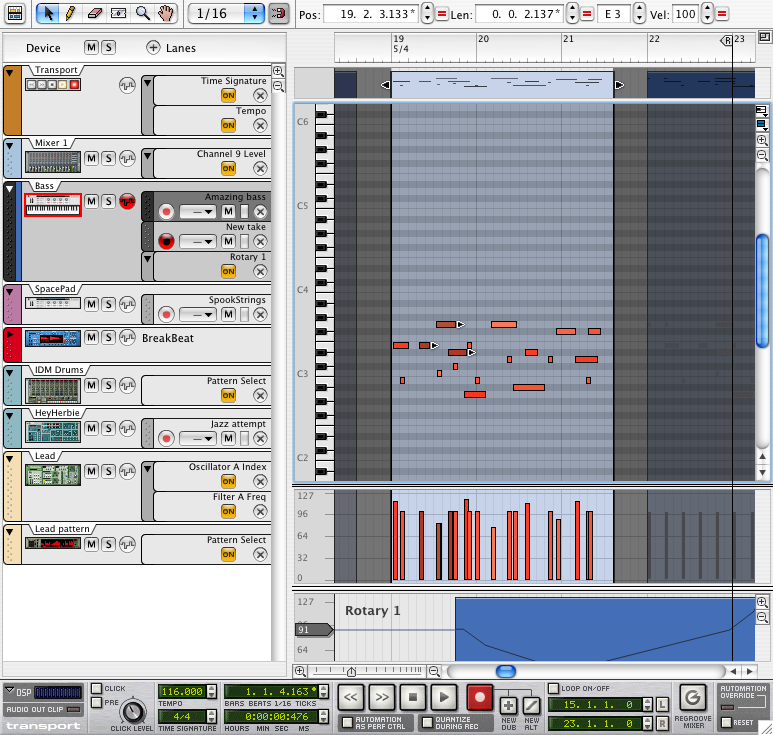Collapse the Transport track
Image resolution: width=773 pixels, height=735 pixels.
10,73
